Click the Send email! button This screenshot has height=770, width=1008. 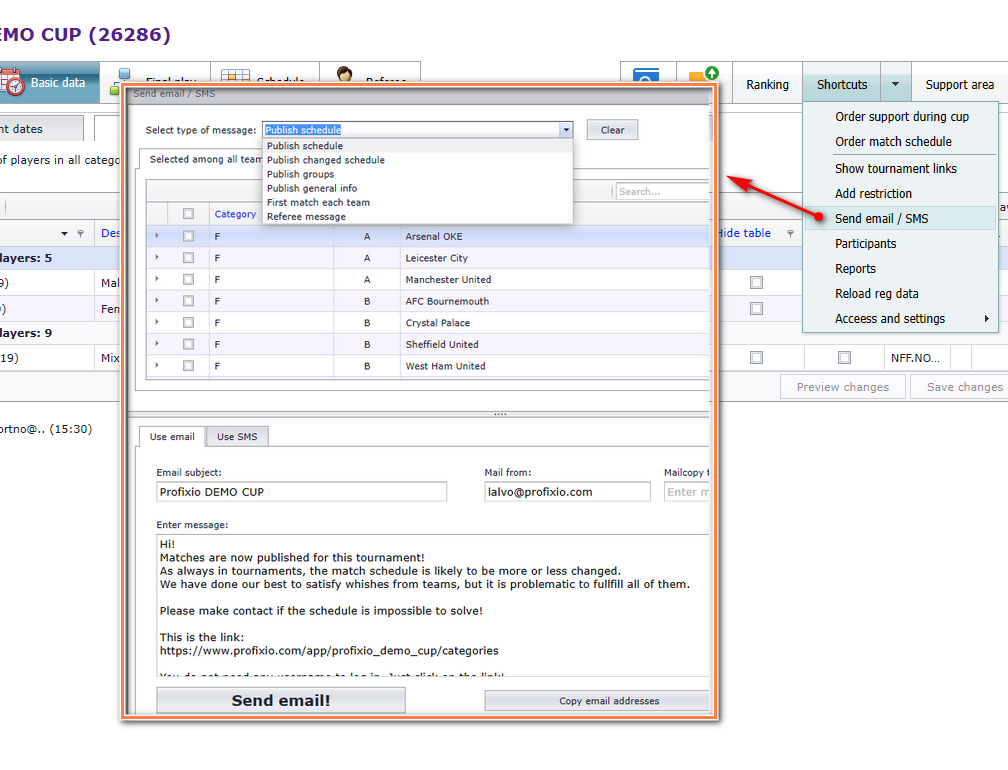coord(281,700)
